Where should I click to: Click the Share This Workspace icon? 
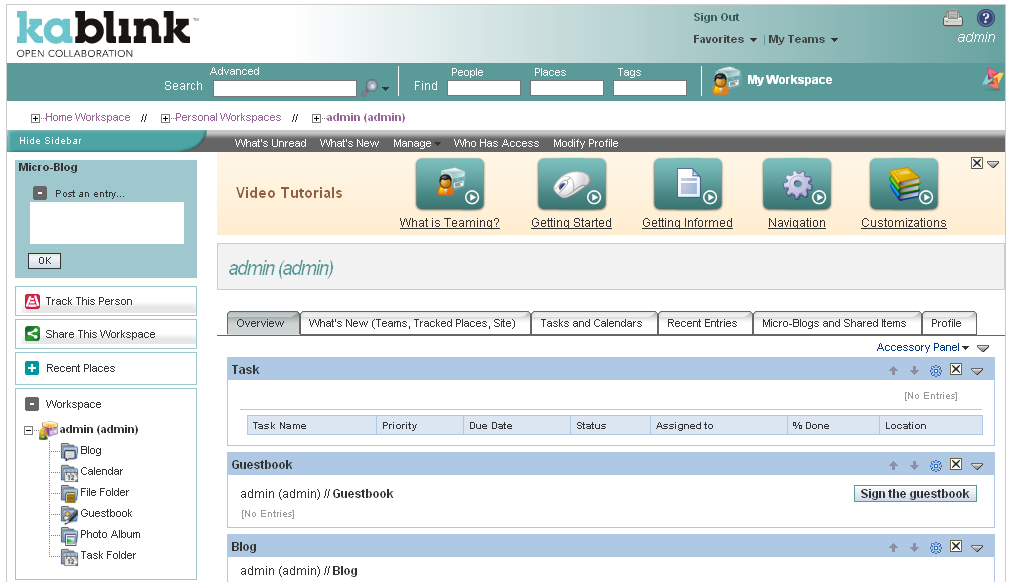33,333
